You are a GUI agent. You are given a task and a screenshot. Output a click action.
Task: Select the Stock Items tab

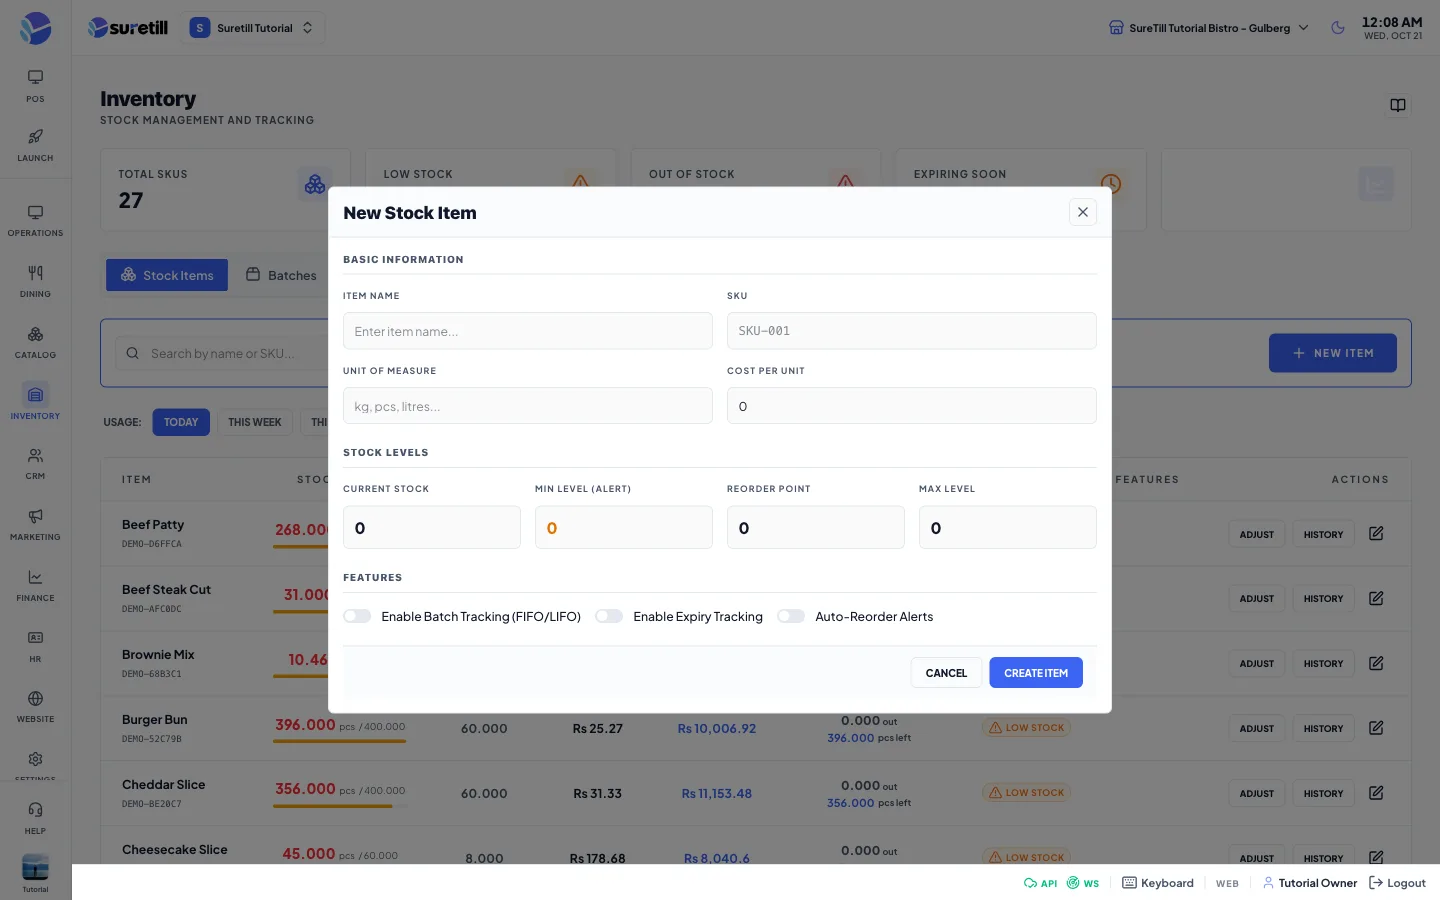[x=167, y=275]
